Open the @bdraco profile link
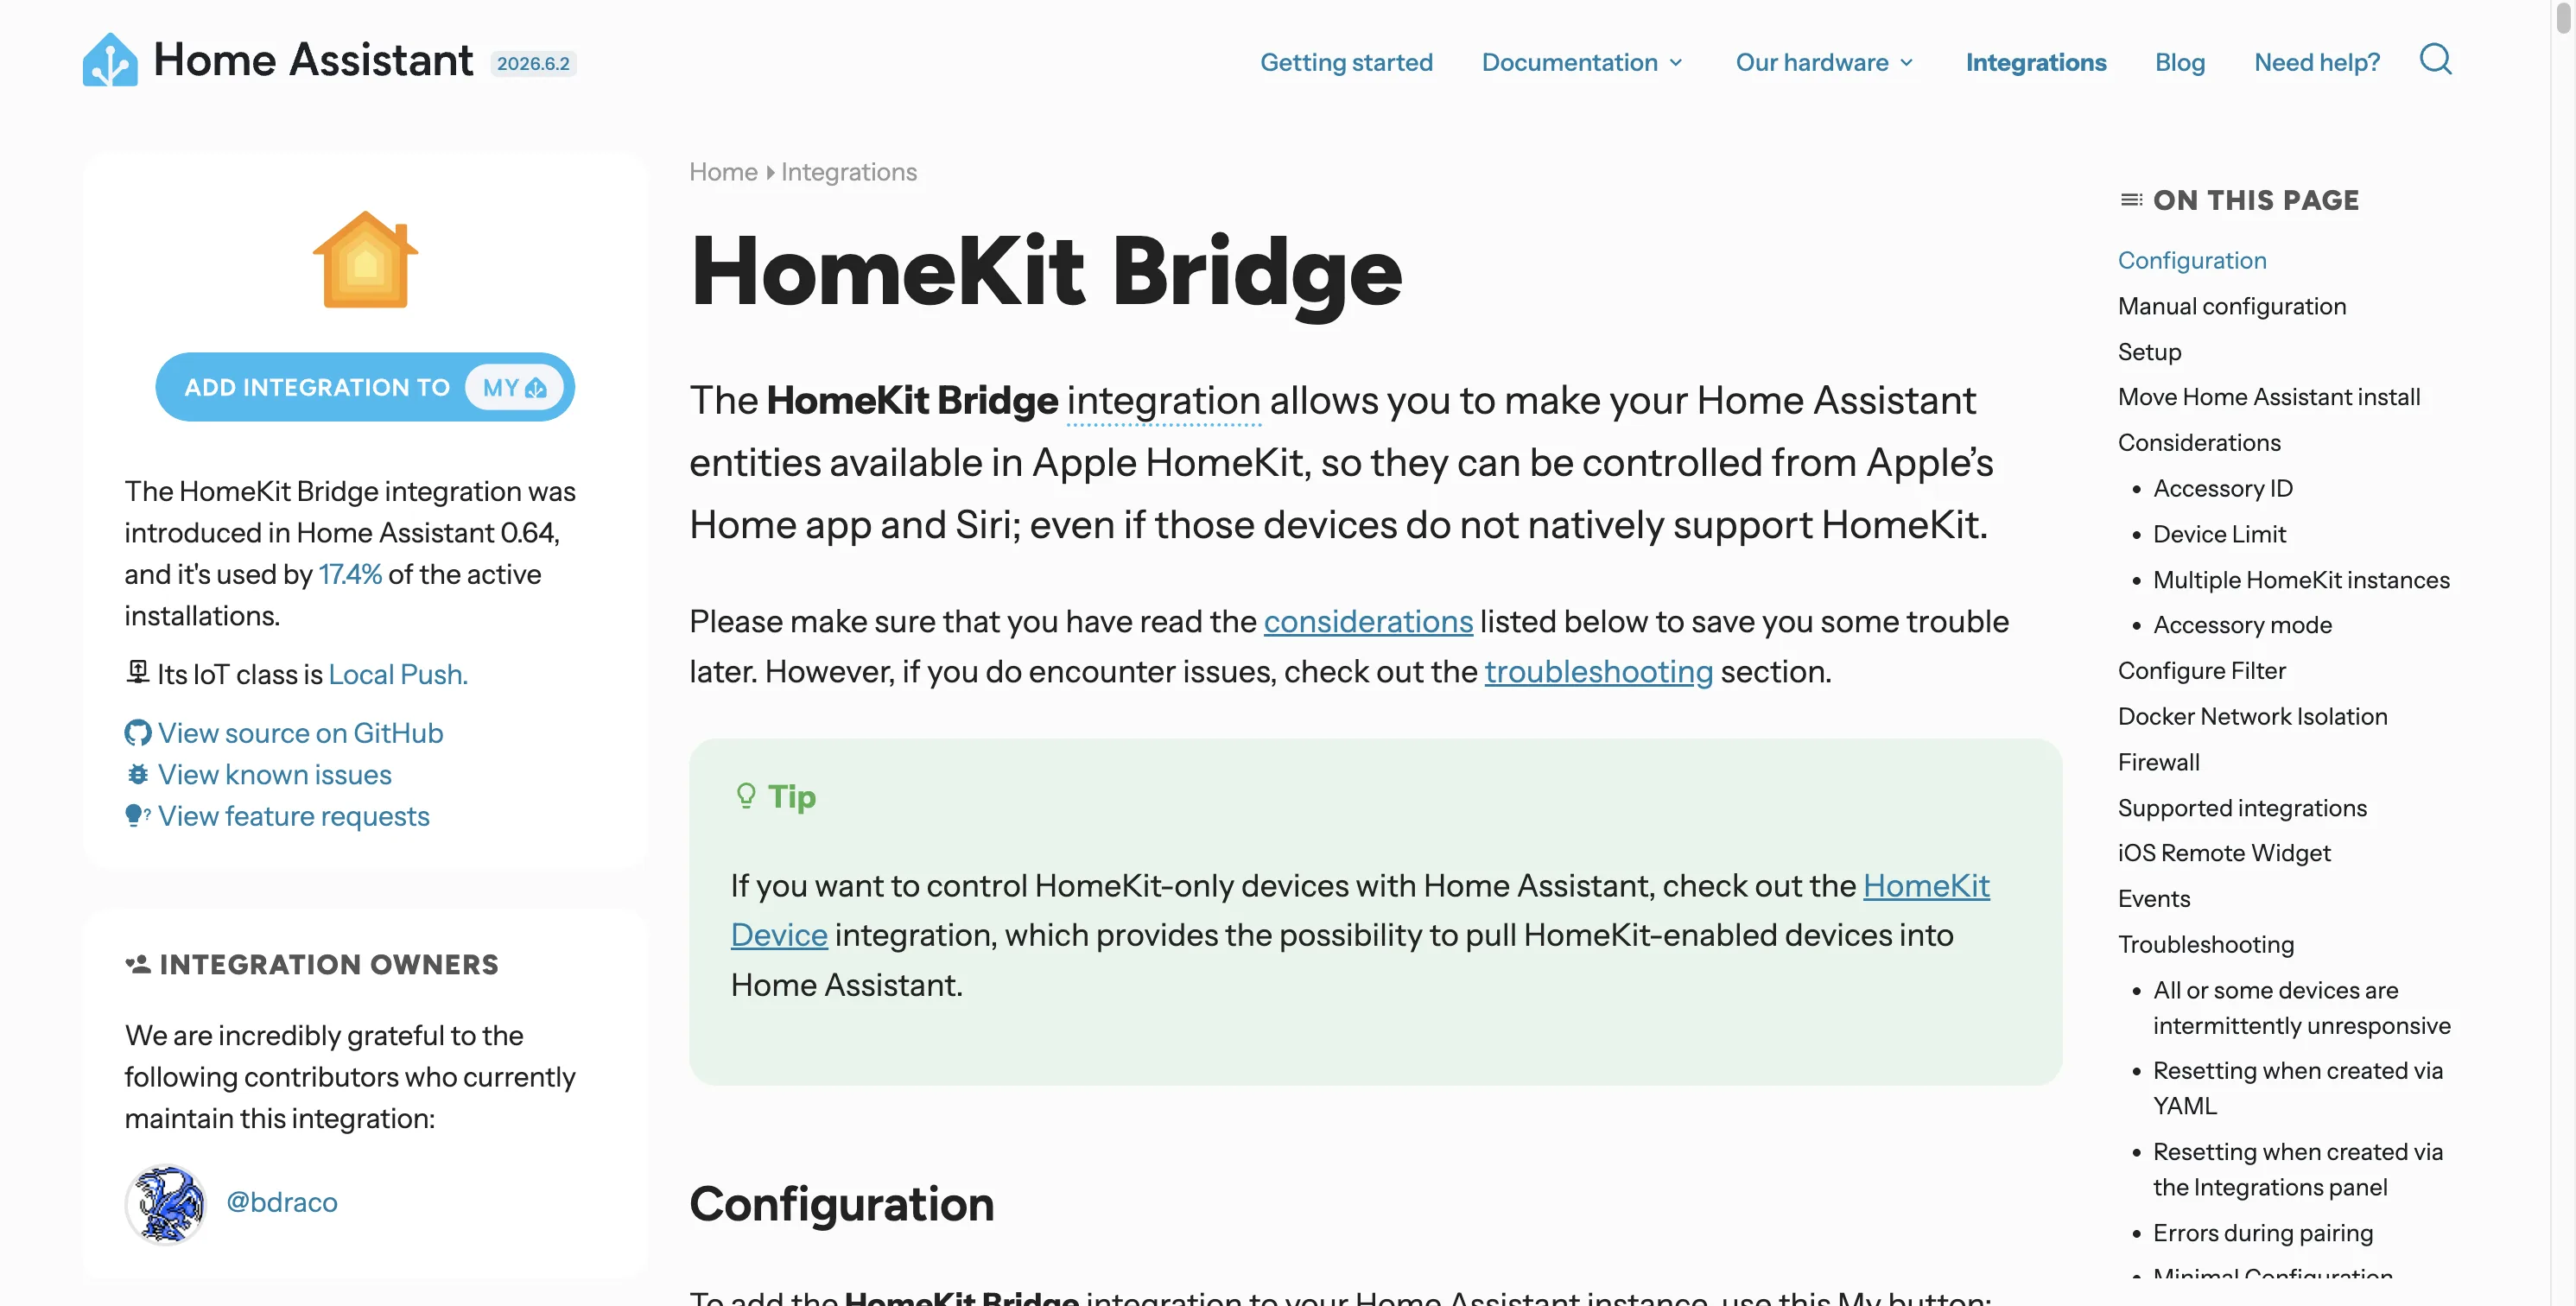The height and width of the screenshot is (1306, 2576). coord(282,1202)
